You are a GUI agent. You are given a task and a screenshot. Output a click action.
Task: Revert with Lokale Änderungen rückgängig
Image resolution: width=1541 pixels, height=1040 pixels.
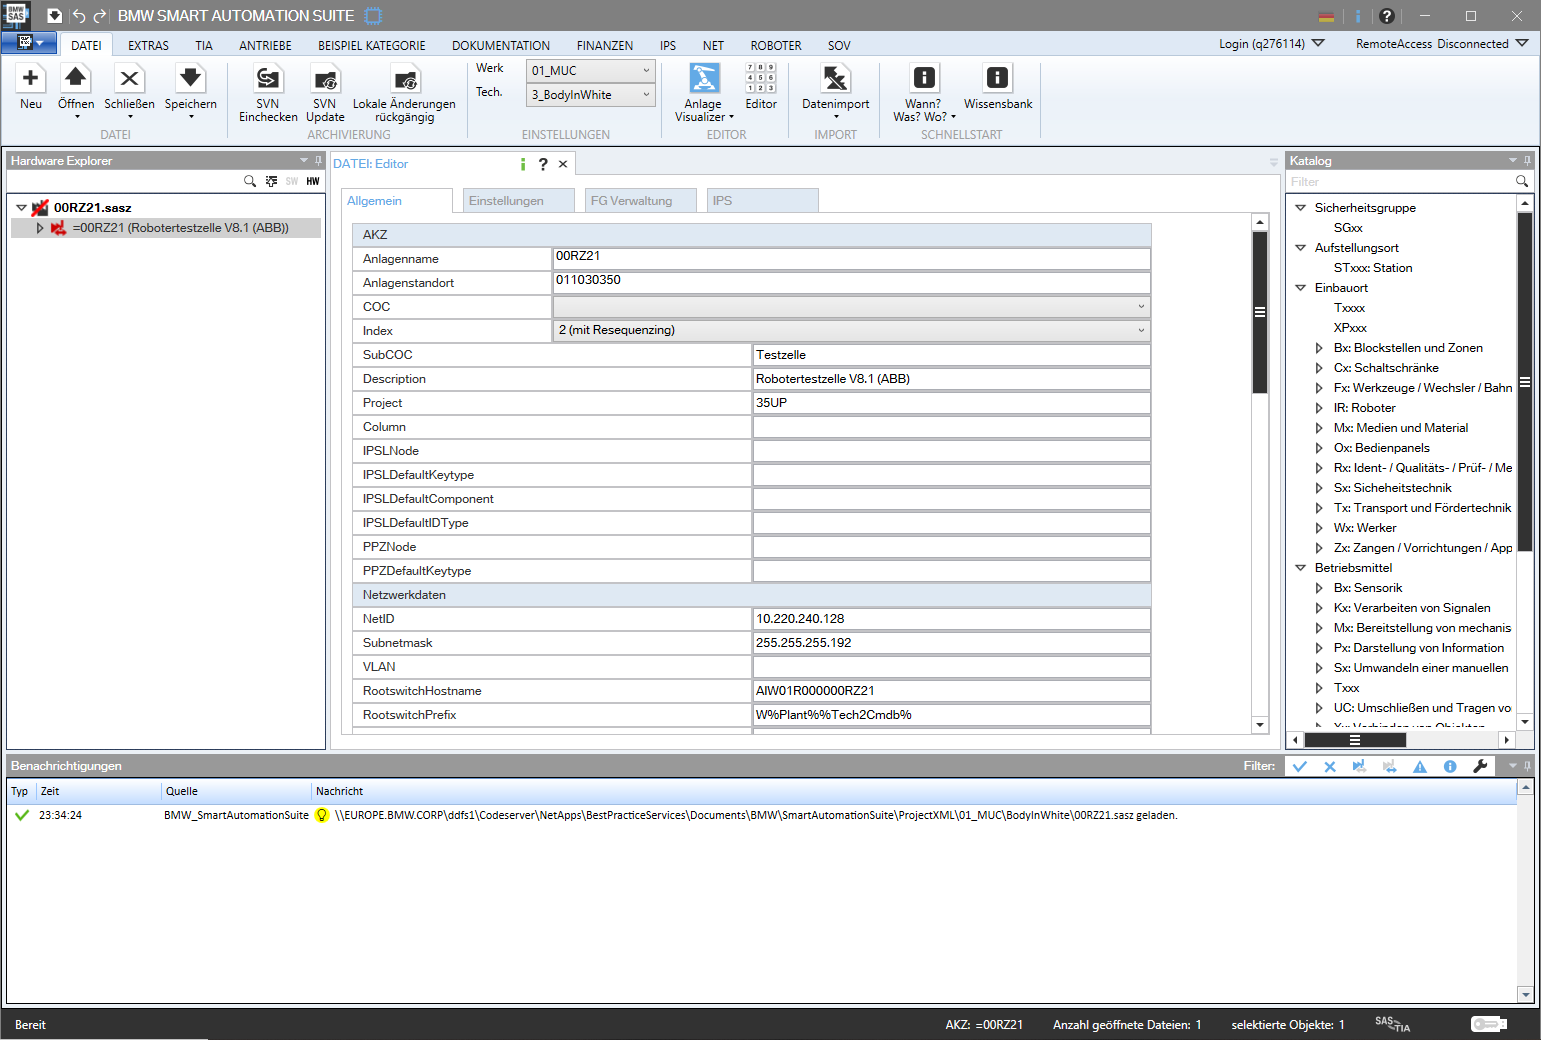pyautogui.click(x=404, y=93)
